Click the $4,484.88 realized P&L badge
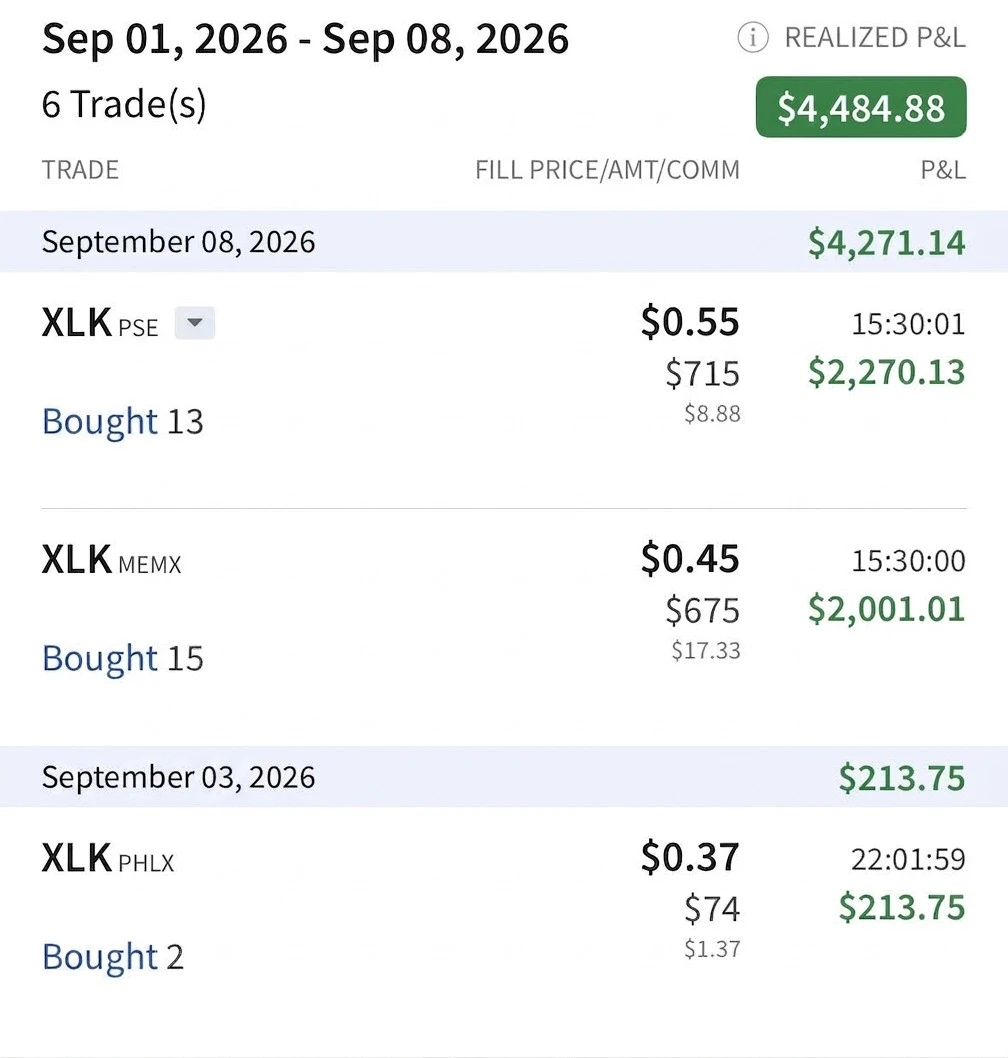The image size is (1008, 1058). pos(861,107)
